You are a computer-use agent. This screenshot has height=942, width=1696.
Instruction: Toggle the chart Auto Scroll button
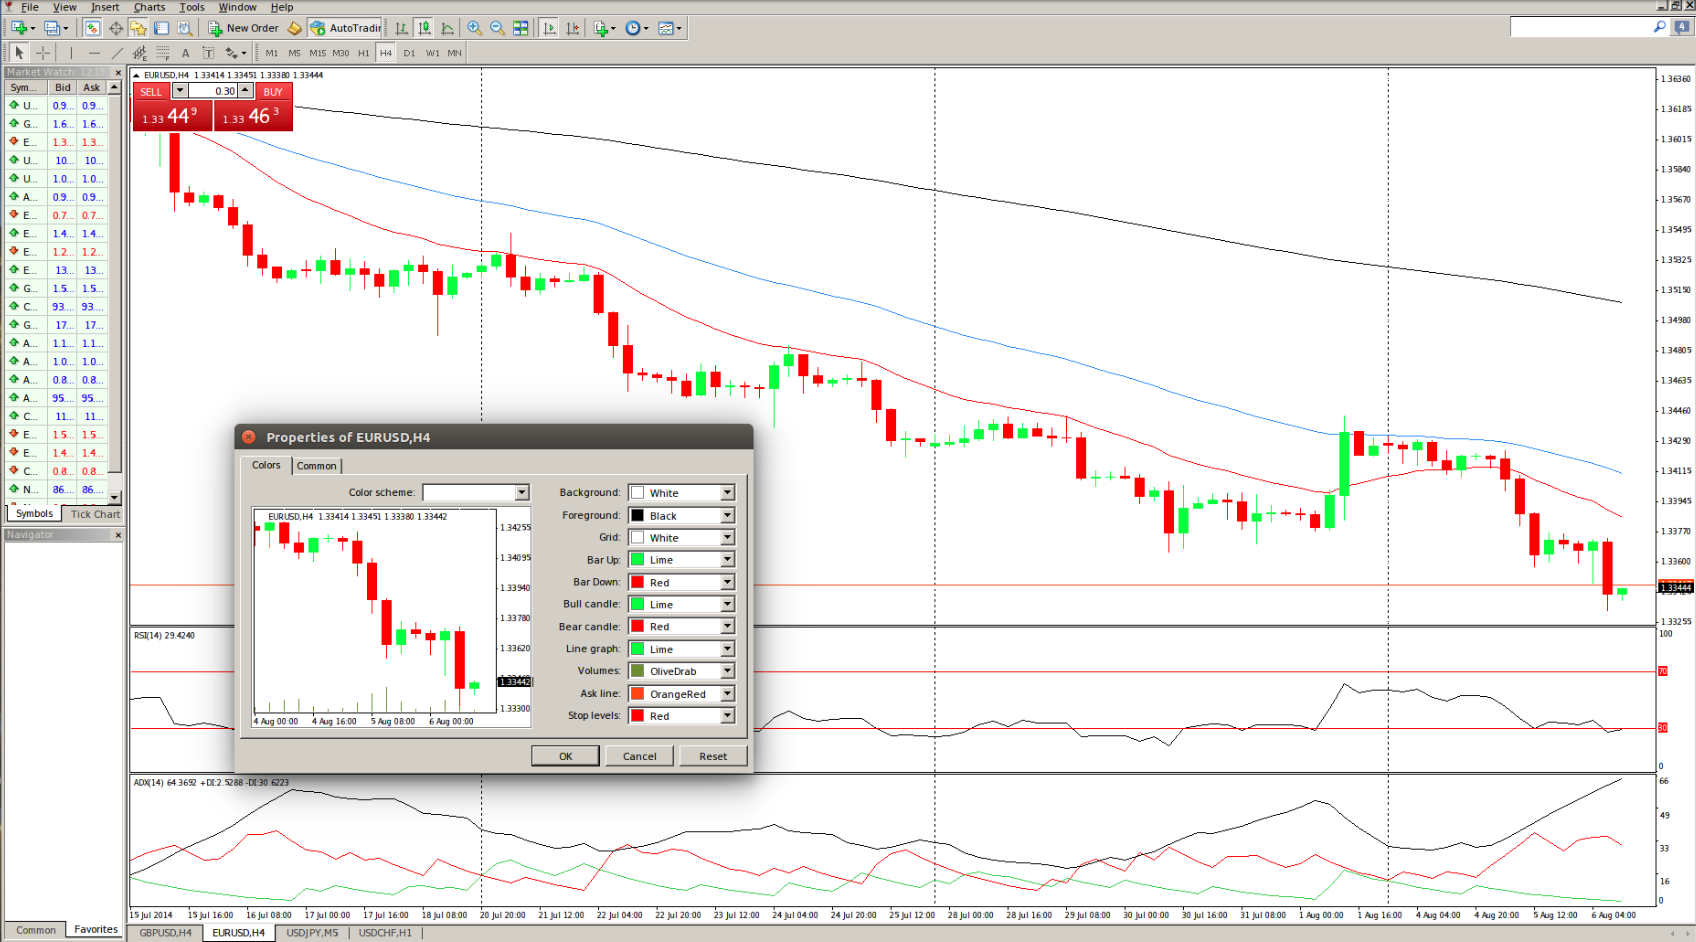[x=549, y=28]
